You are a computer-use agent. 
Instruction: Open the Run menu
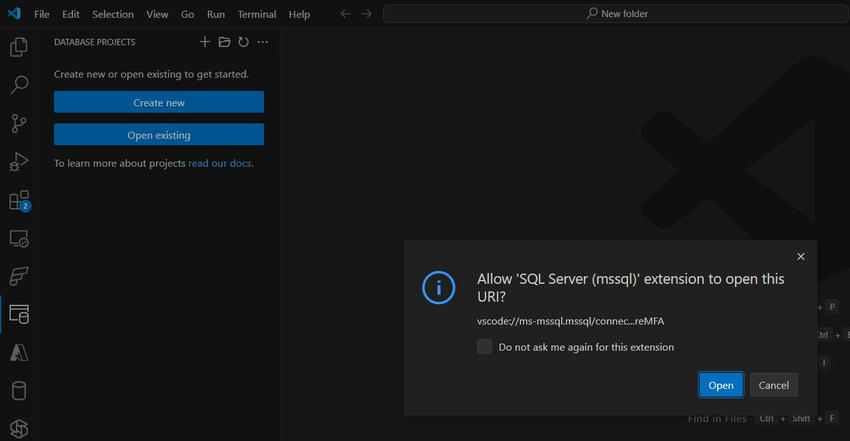[216, 14]
